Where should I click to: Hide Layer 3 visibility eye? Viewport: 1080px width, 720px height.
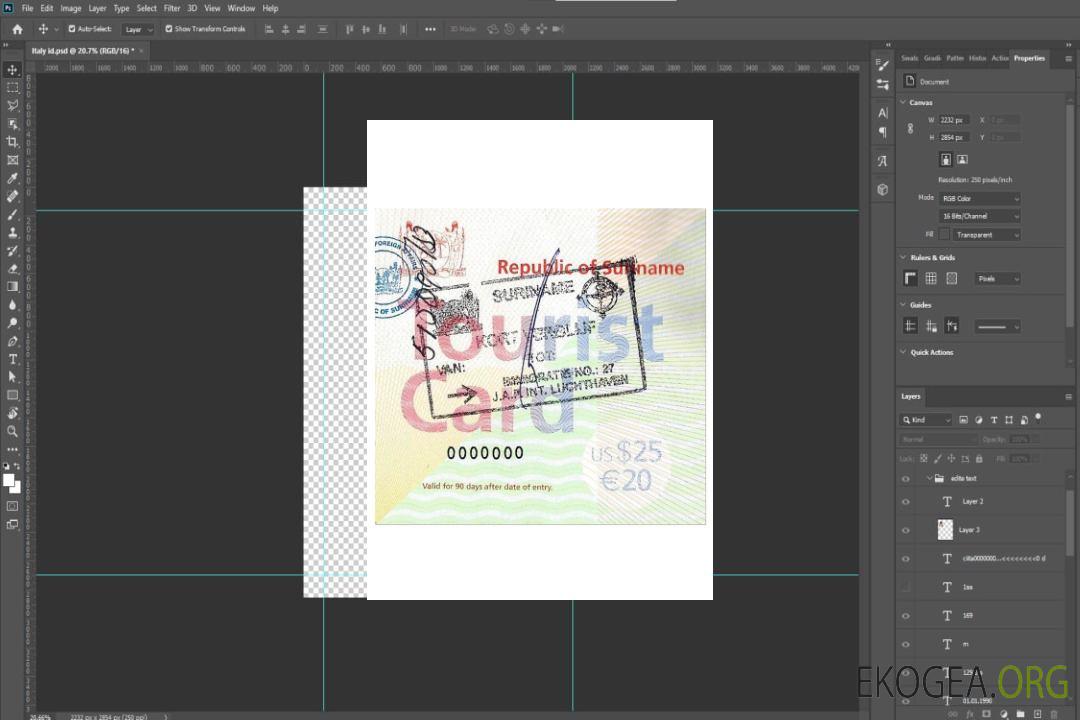tap(906, 531)
